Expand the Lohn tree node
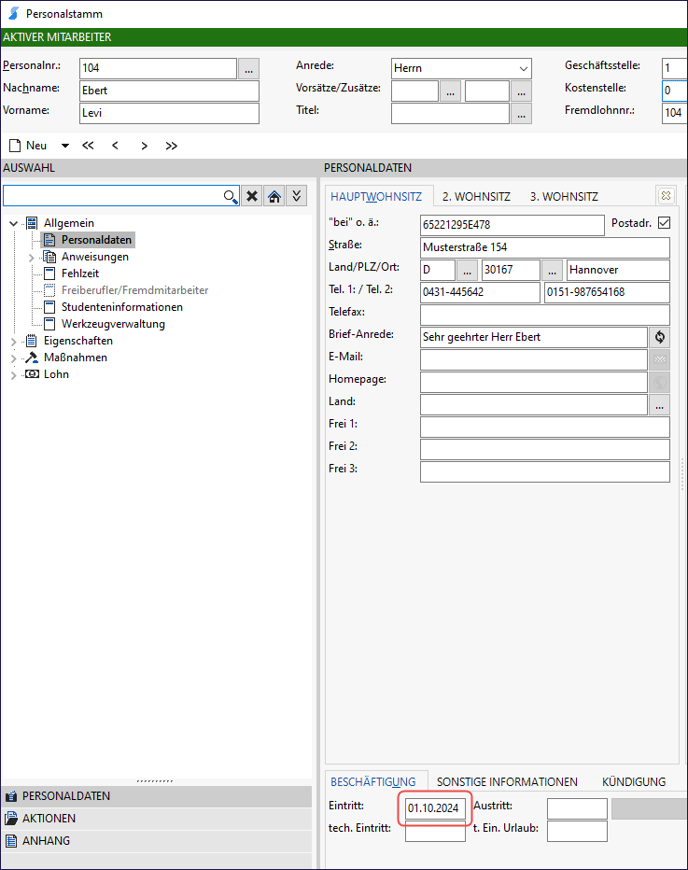This screenshot has height=870, width=688. (13, 375)
